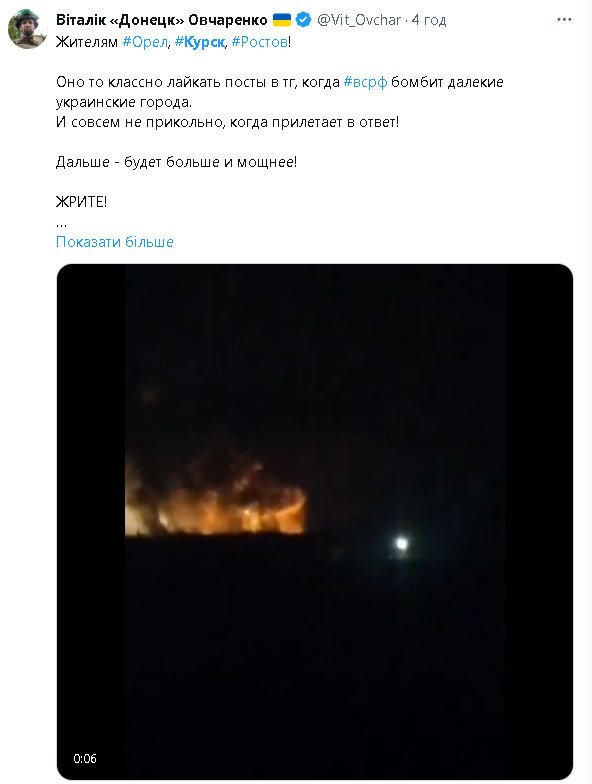592x784 pixels.
Task: Click the blue verified badge
Action: [303, 20]
